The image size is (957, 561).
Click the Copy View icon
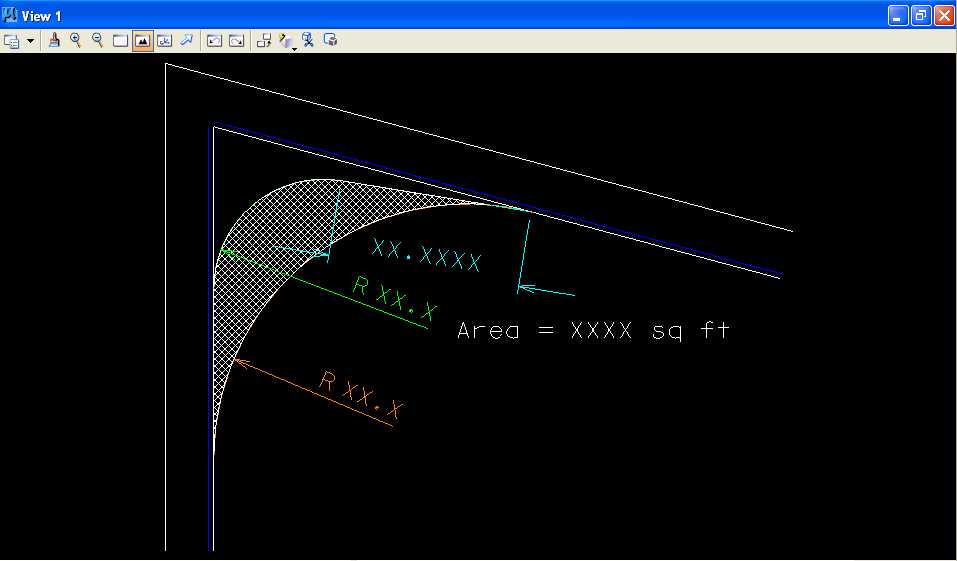[264, 41]
